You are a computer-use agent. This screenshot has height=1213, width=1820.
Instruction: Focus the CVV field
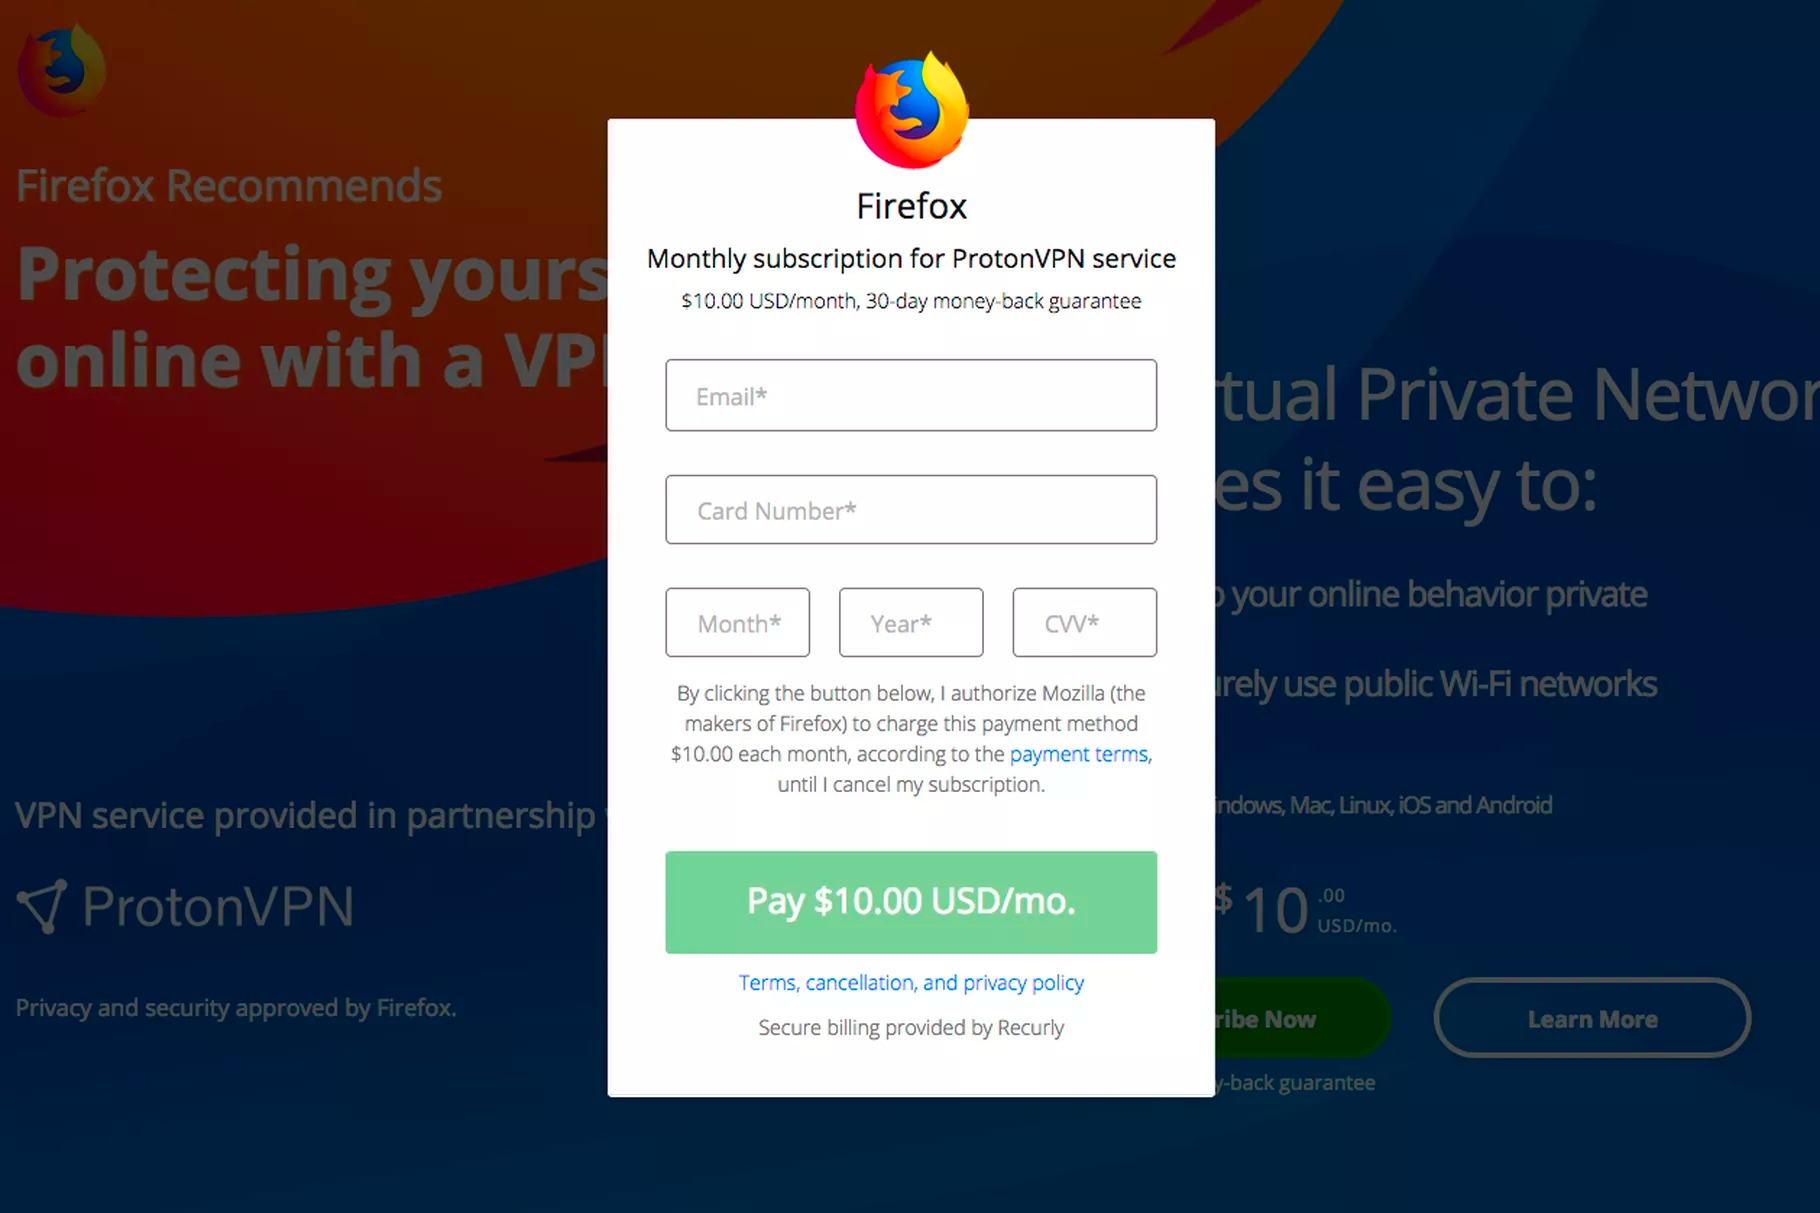(x=1085, y=623)
